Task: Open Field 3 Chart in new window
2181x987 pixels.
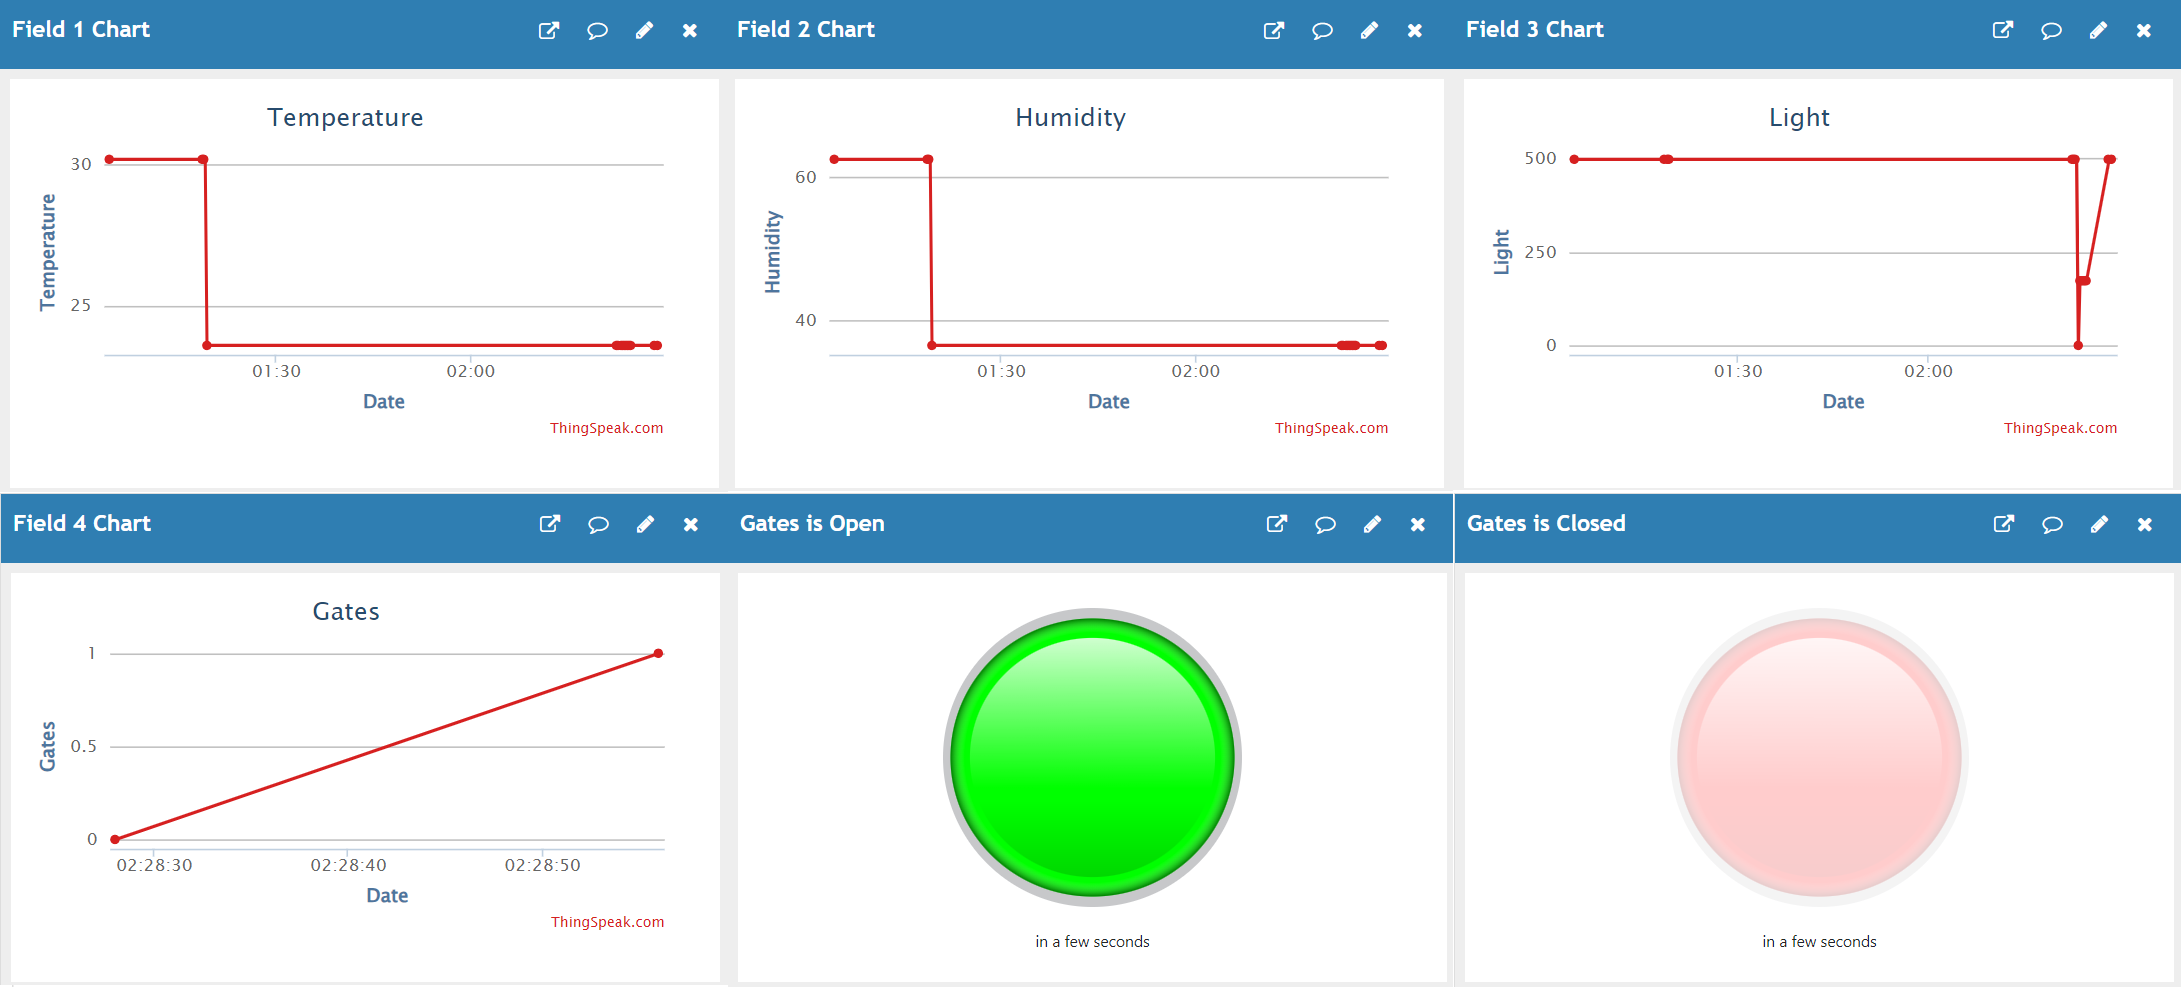Action: (x=2003, y=30)
